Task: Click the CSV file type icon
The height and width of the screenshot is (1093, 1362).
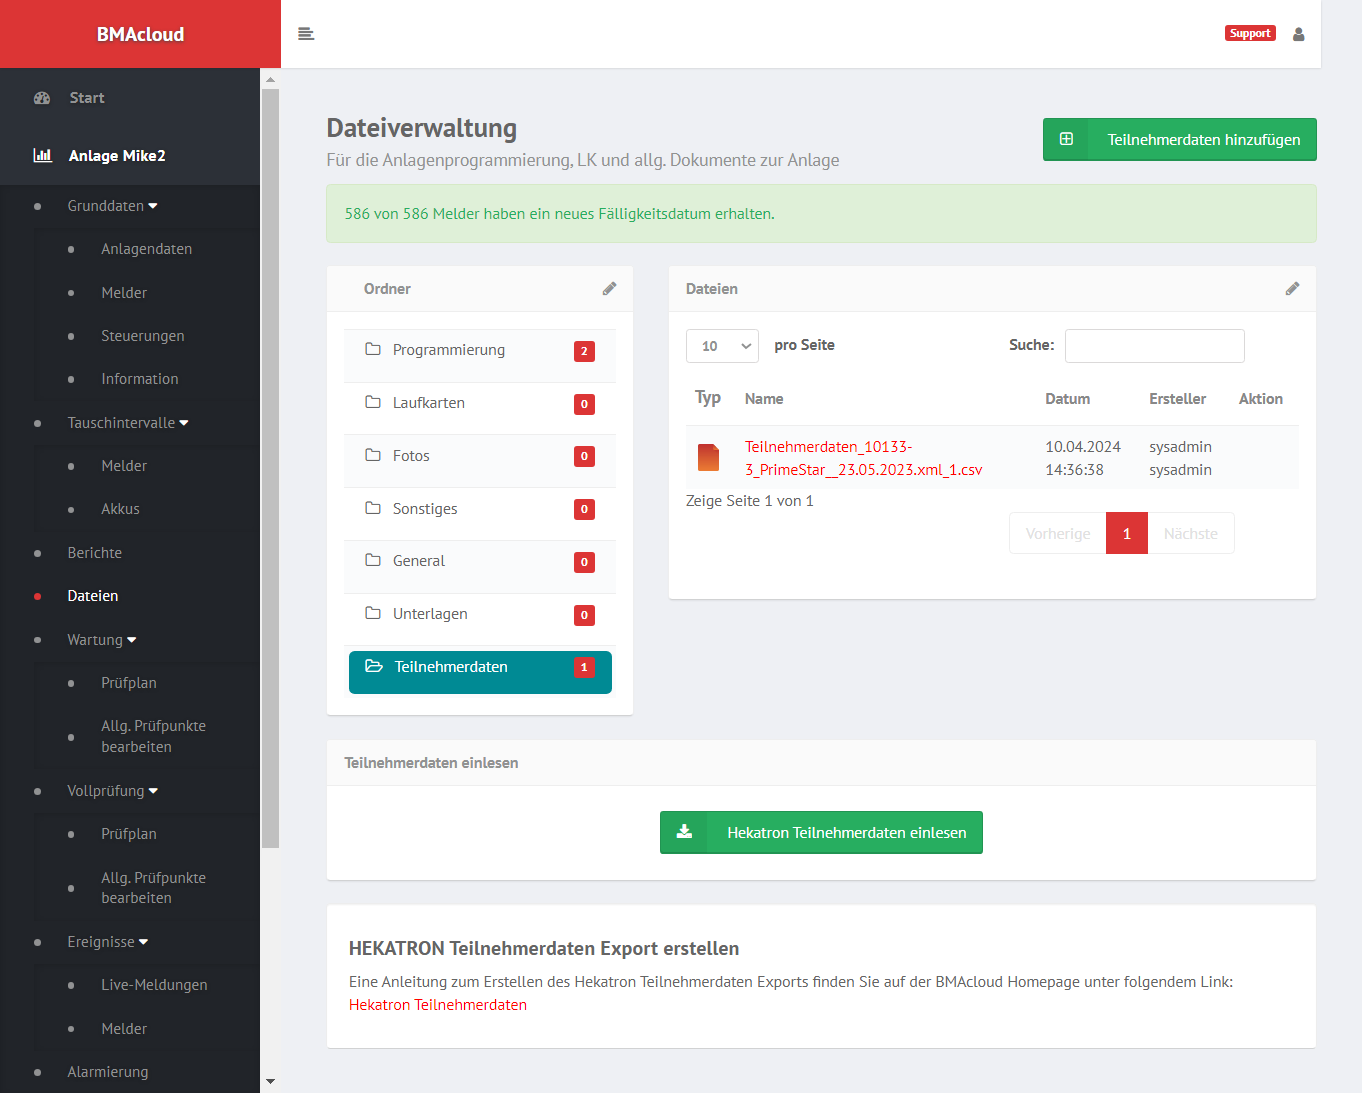Action: [708, 457]
